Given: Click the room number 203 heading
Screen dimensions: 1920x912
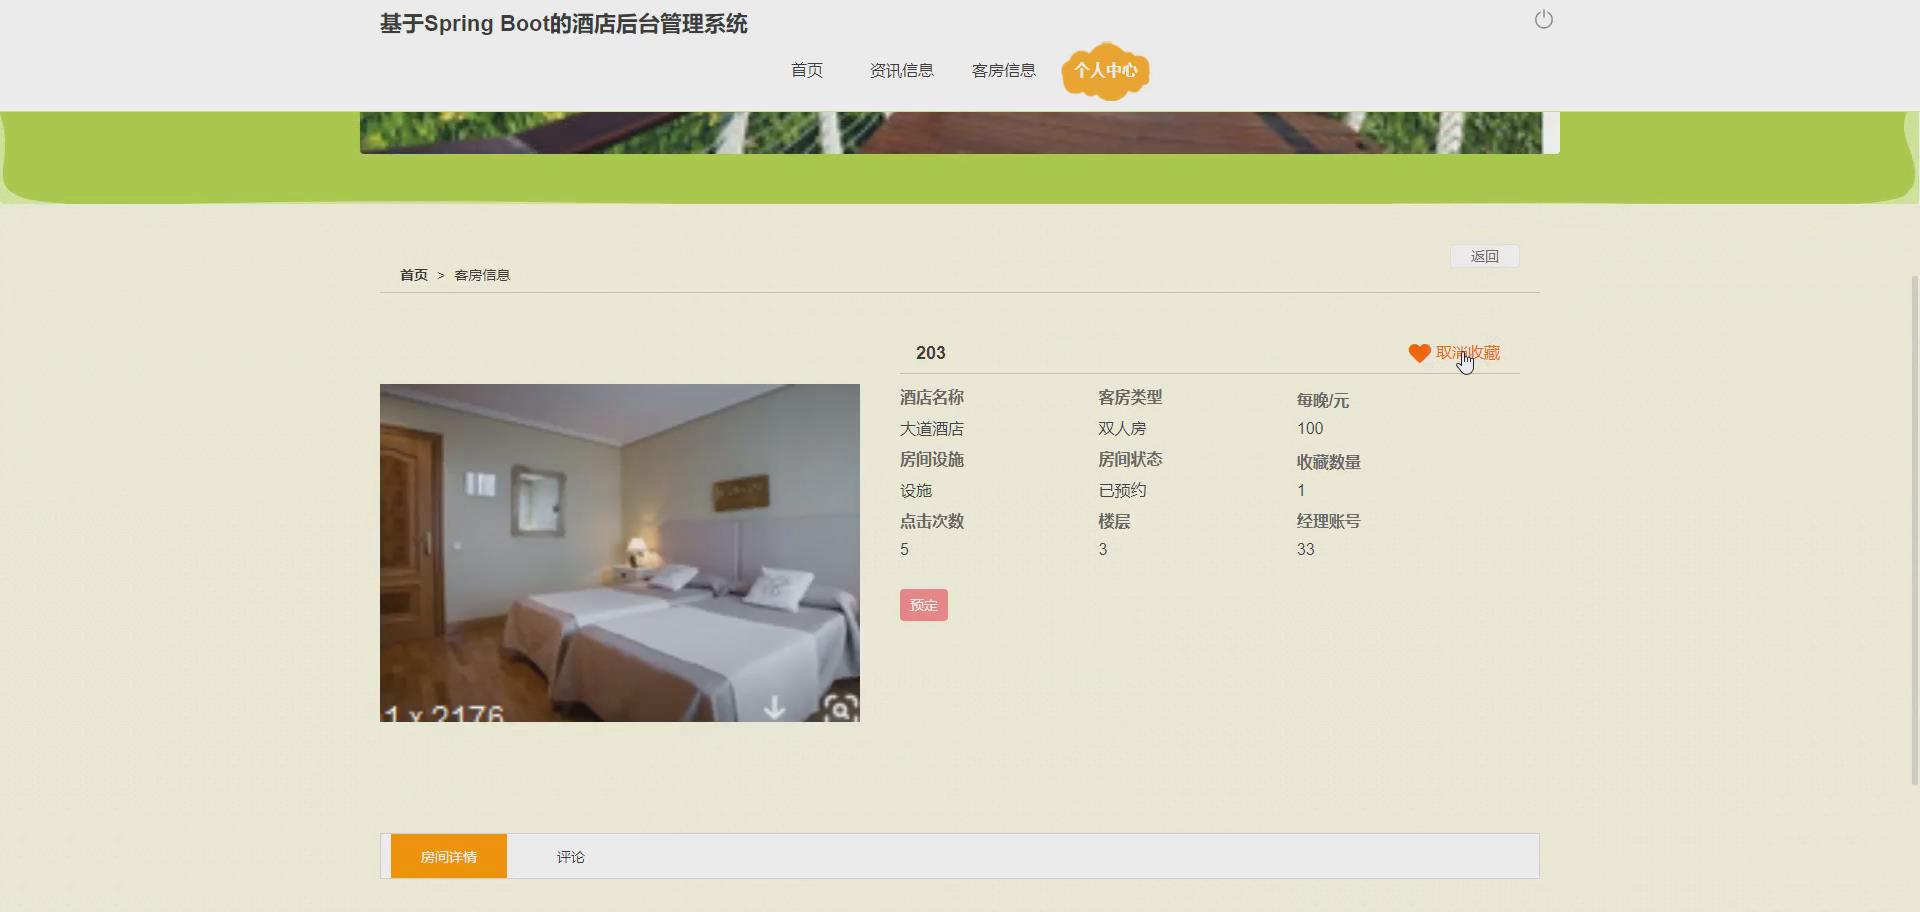Looking at the screenshot, I should pyautogui.click(x=930, y=352).
